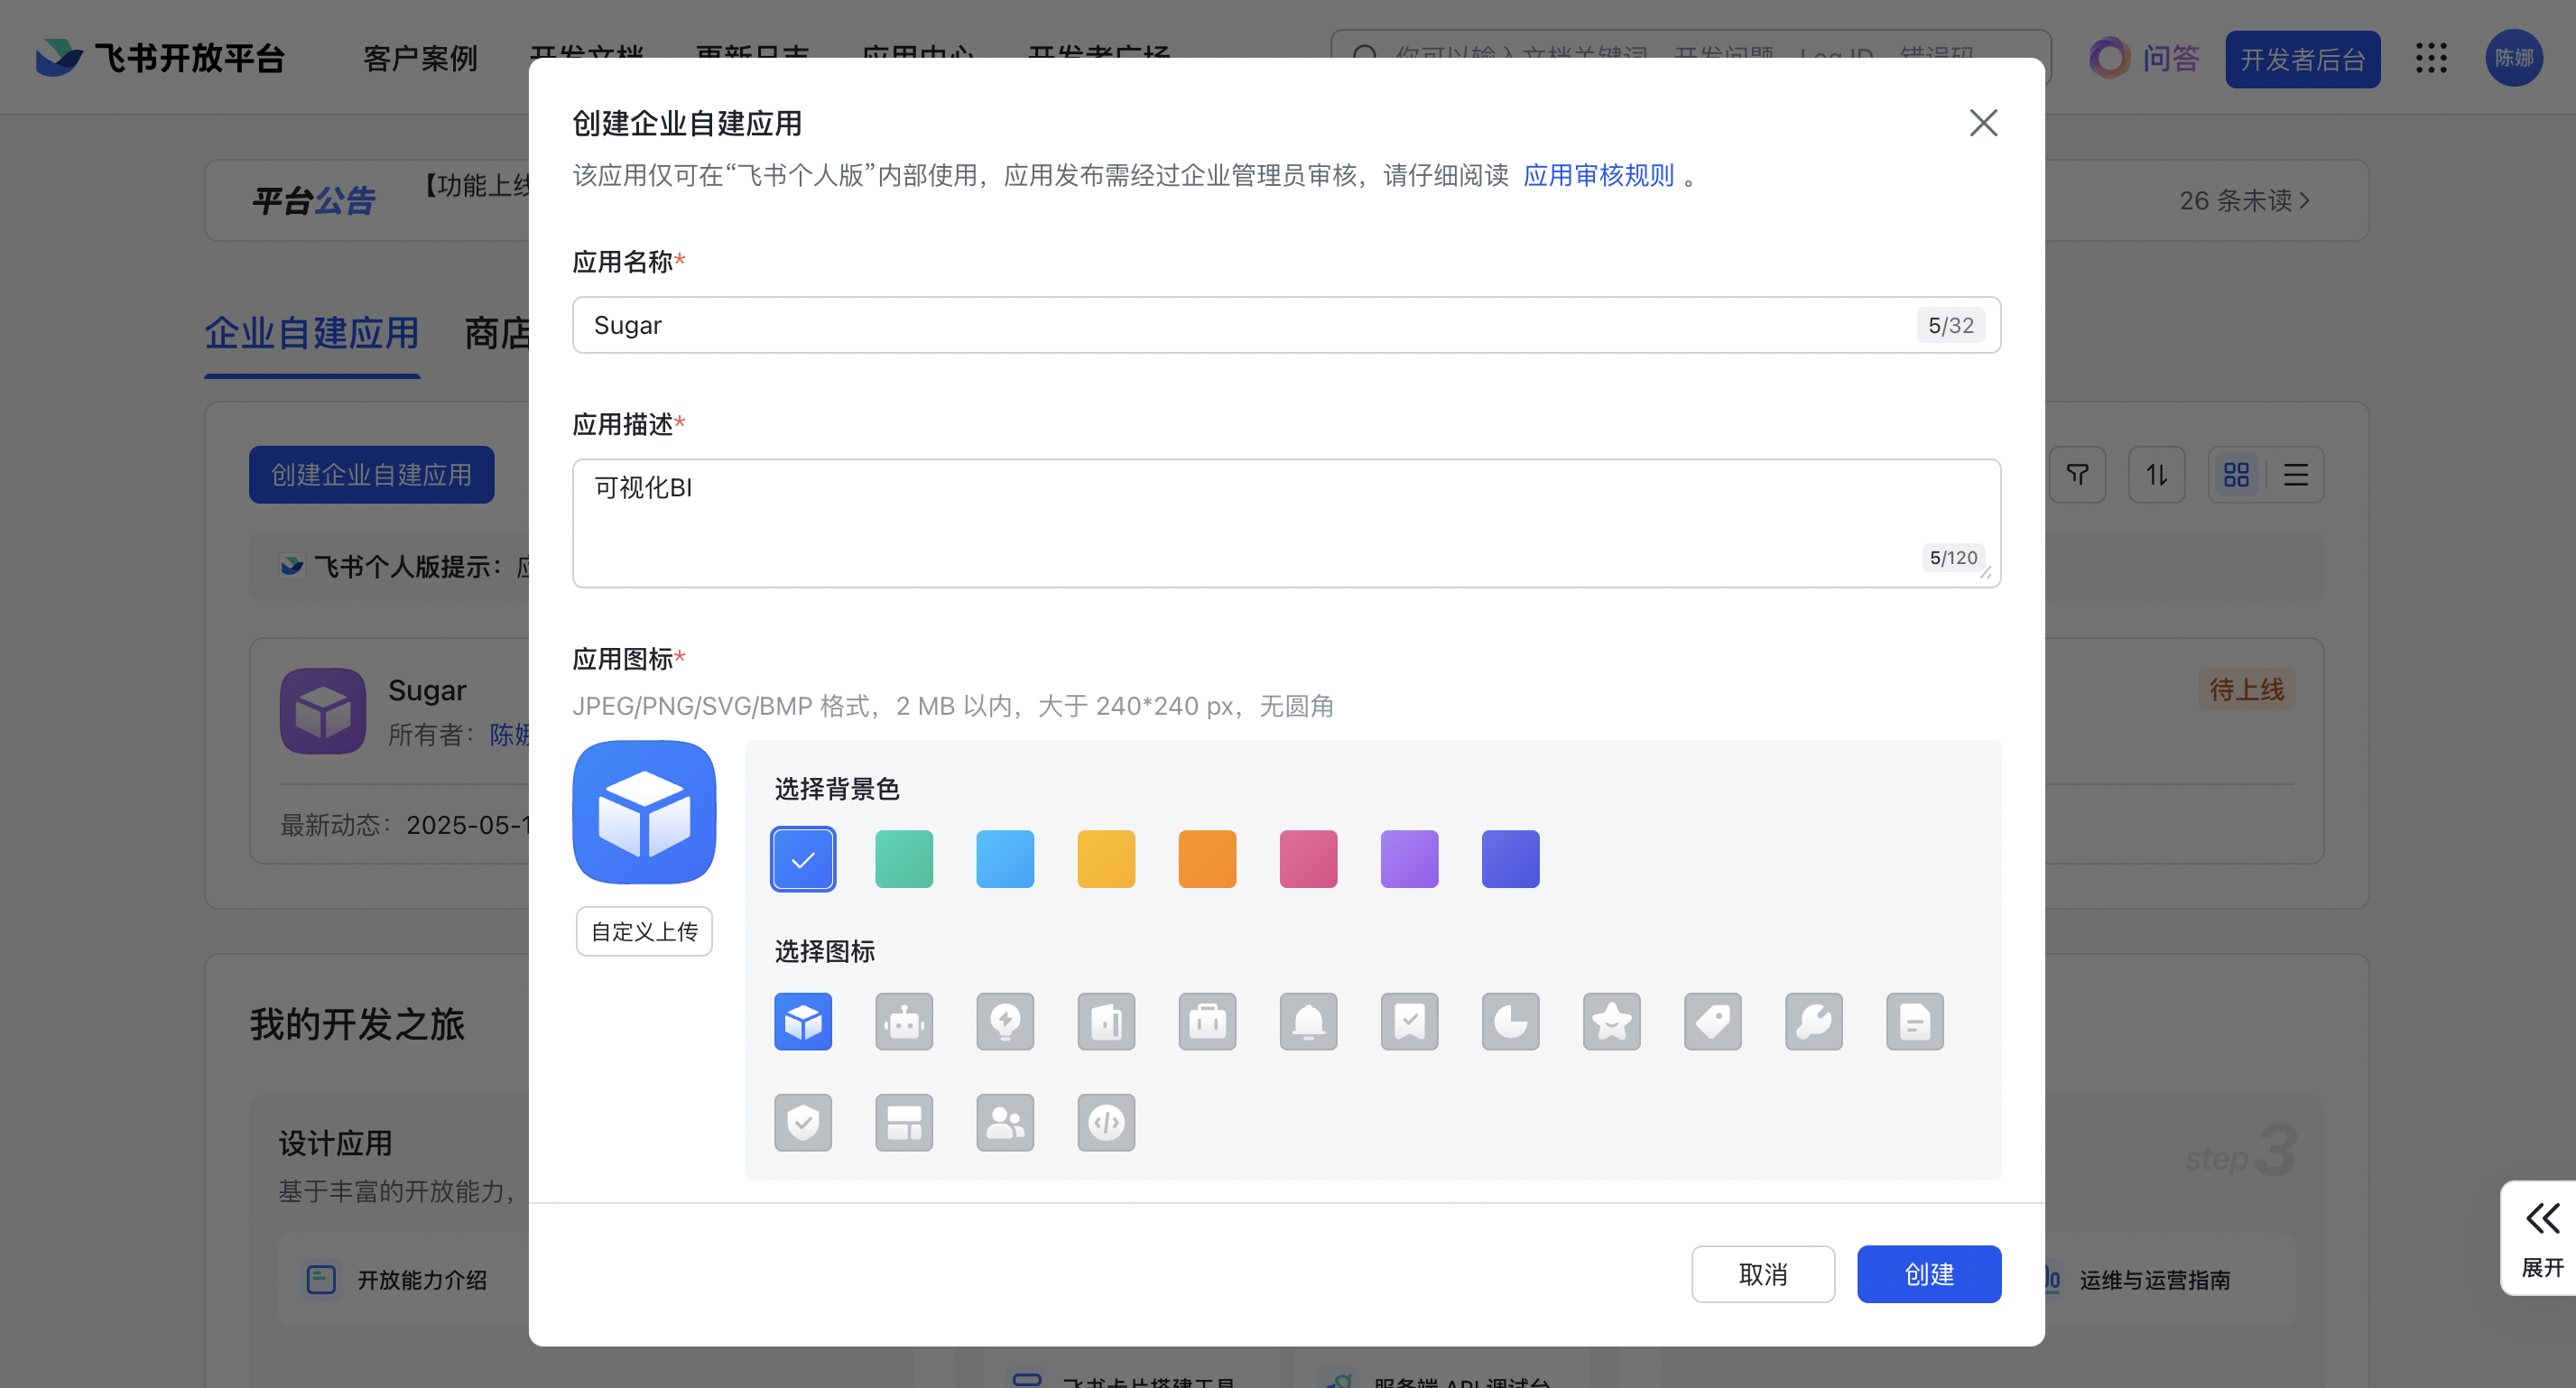The width and height of the screenshot is (2576, 1388).
Task: Select the bookmark-check app icon
Action: (x=1409, y=1021)
